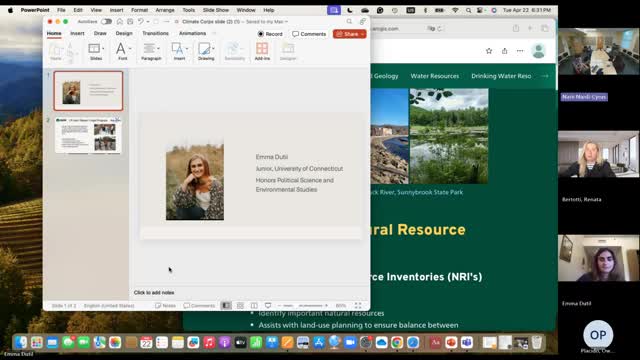Viewport: 640px width, 360px height.
Task: Switch to the Home ribbon tab
Action: point(54,33)
